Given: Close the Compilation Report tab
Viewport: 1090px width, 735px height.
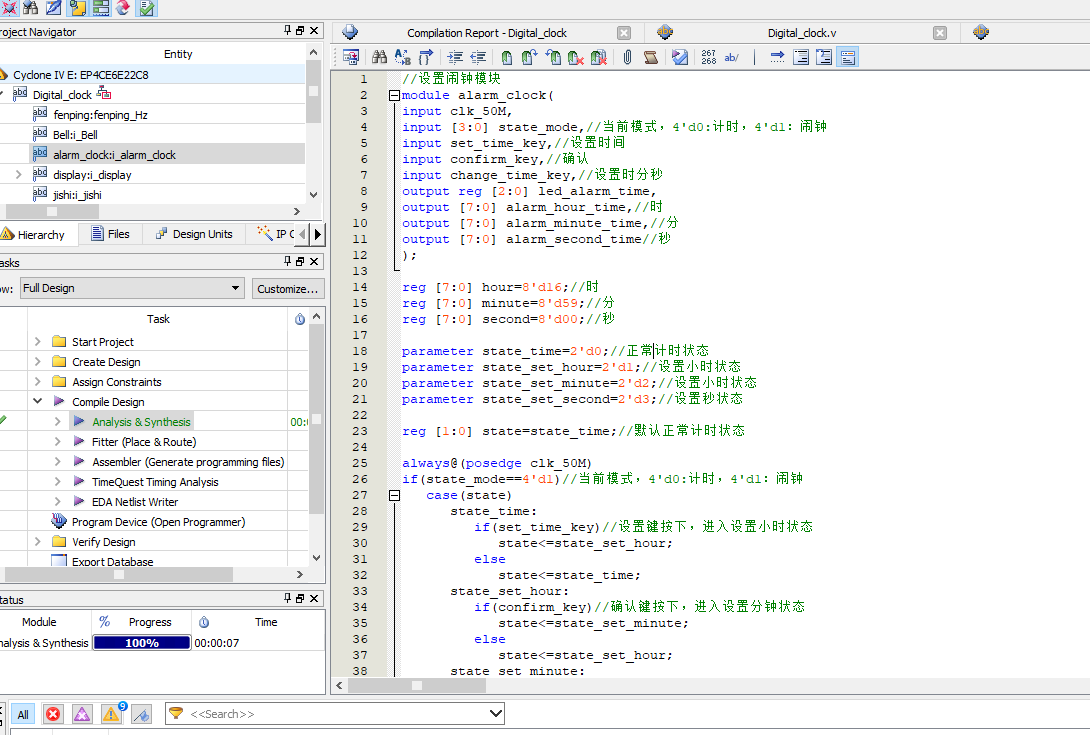Looking at the screenshot, I should 624,33.
